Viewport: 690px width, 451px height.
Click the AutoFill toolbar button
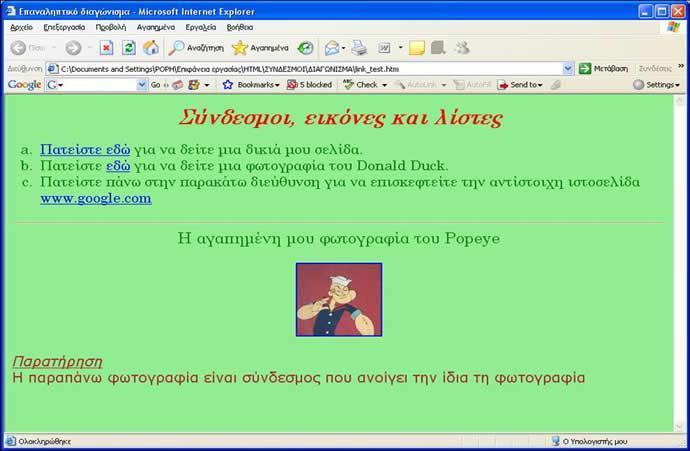point(472,84)
